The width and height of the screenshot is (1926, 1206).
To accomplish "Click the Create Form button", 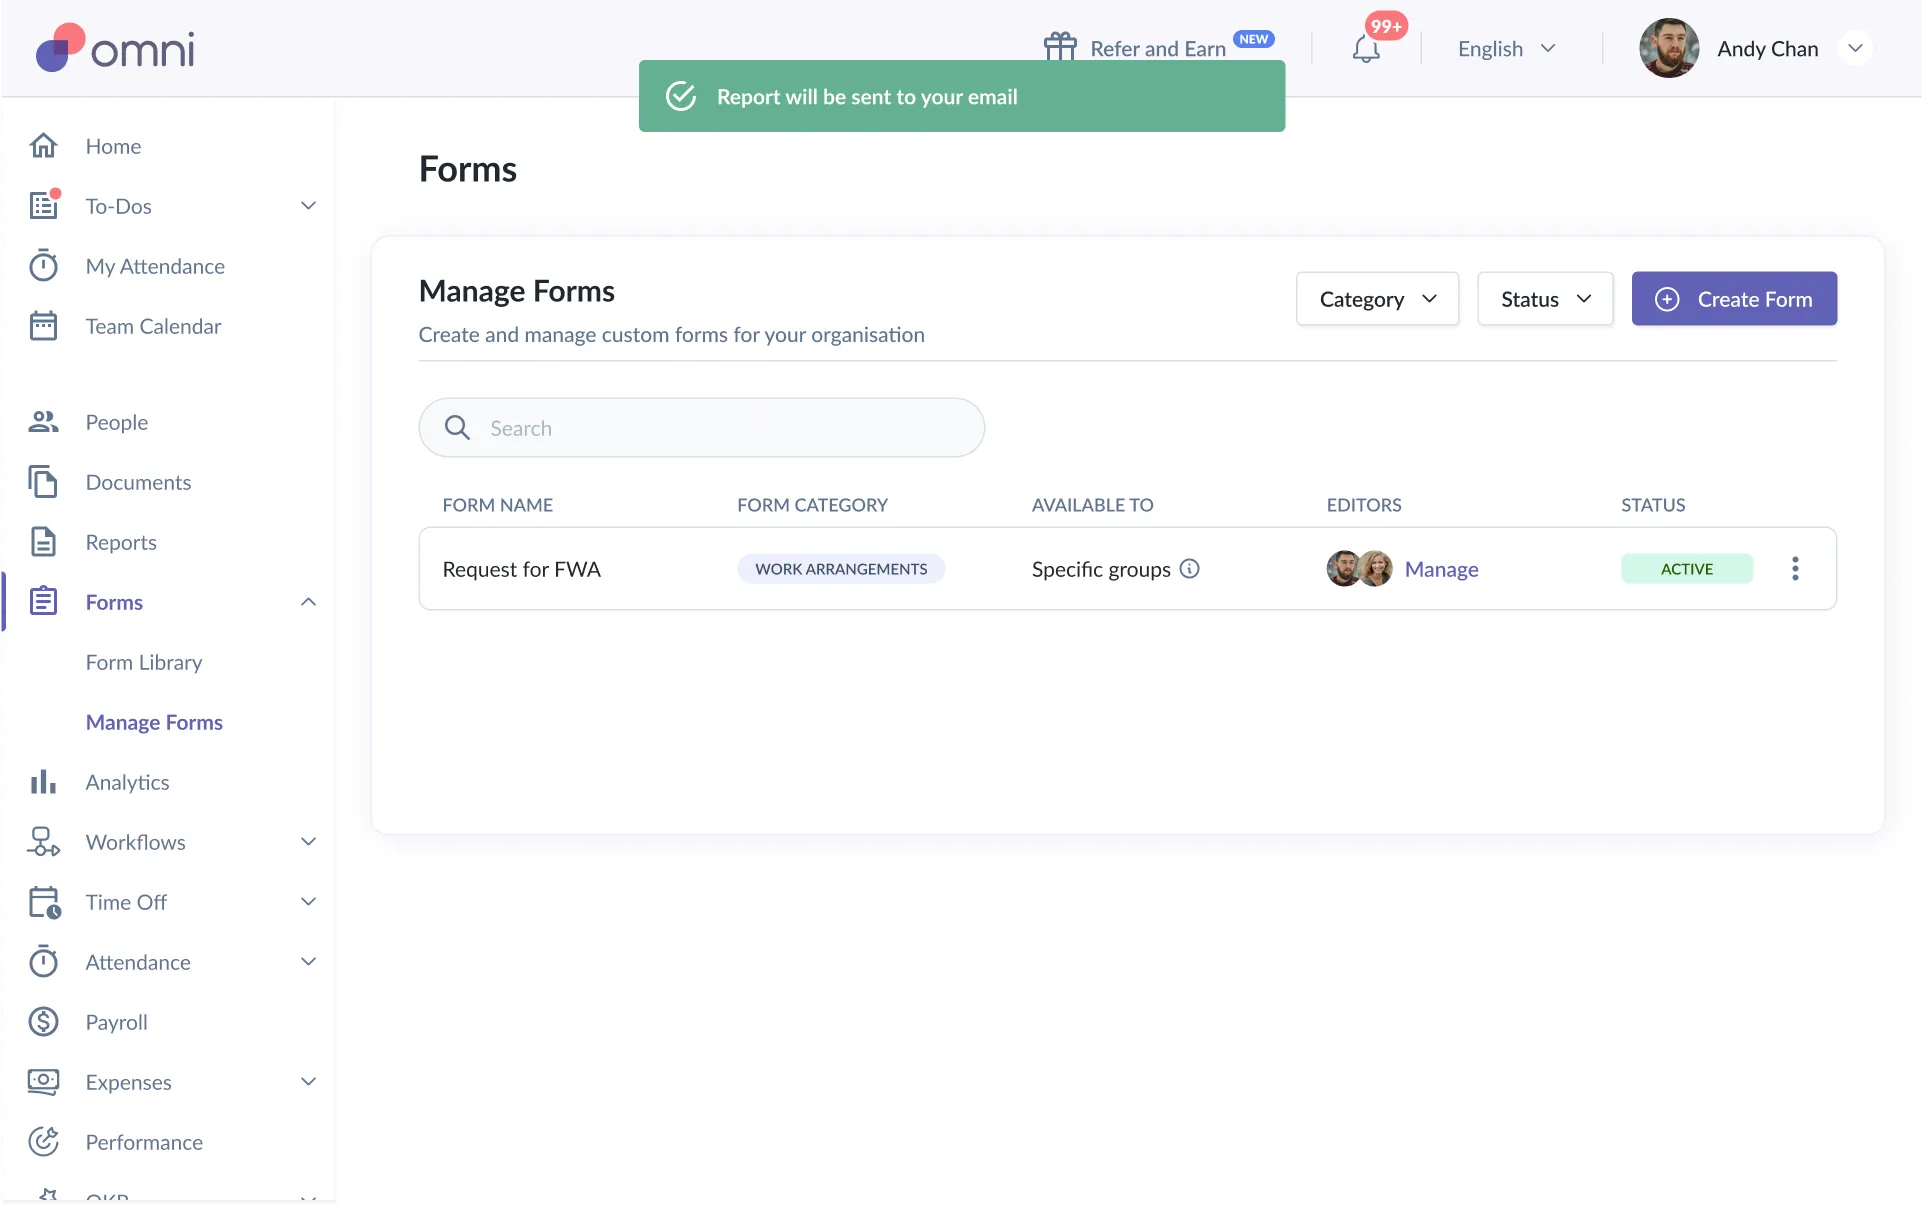I will [x=1734, y=299].
